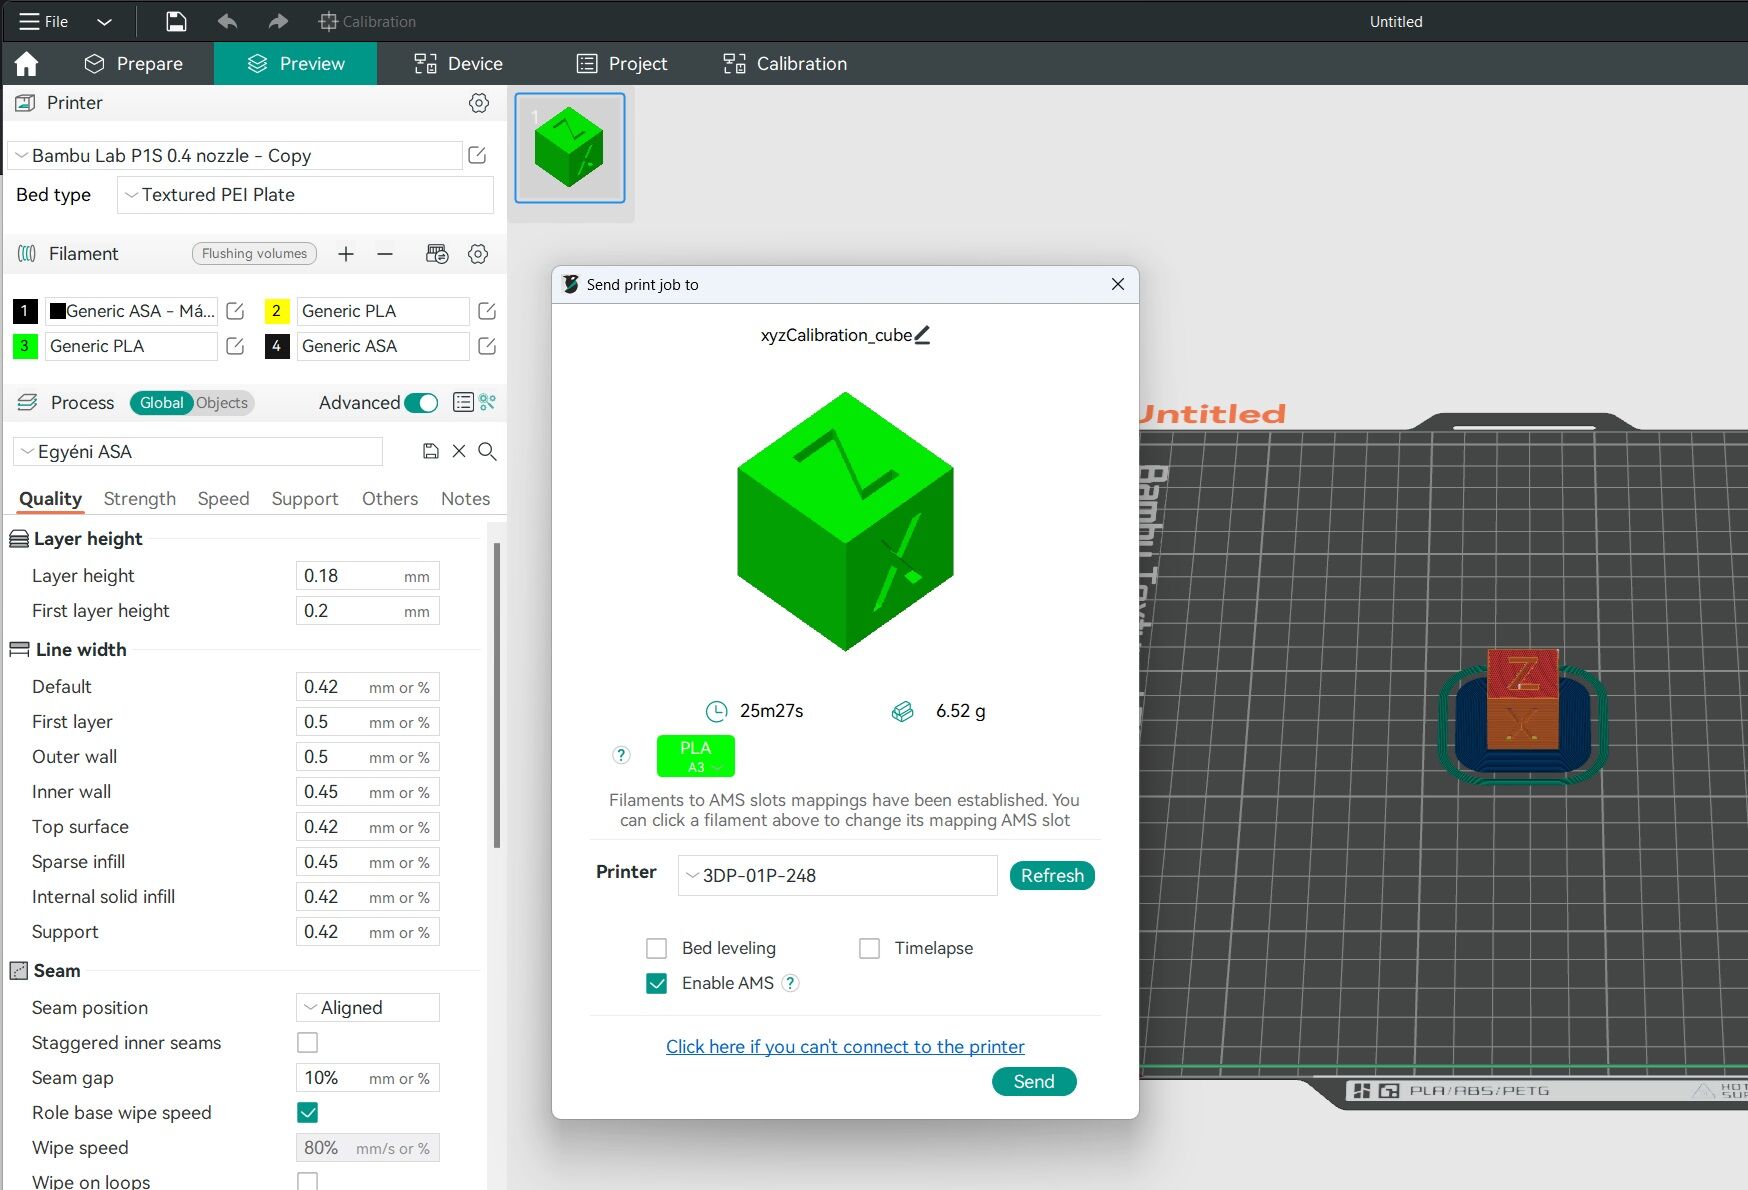Click the Flushing volumes button
This screenshot has height=1190, width=1748.
[x=254, y=254]
